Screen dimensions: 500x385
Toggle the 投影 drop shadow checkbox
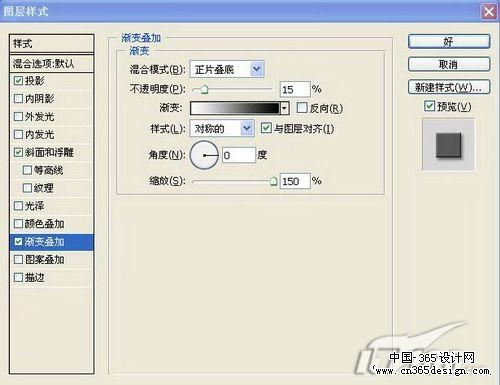18,81
